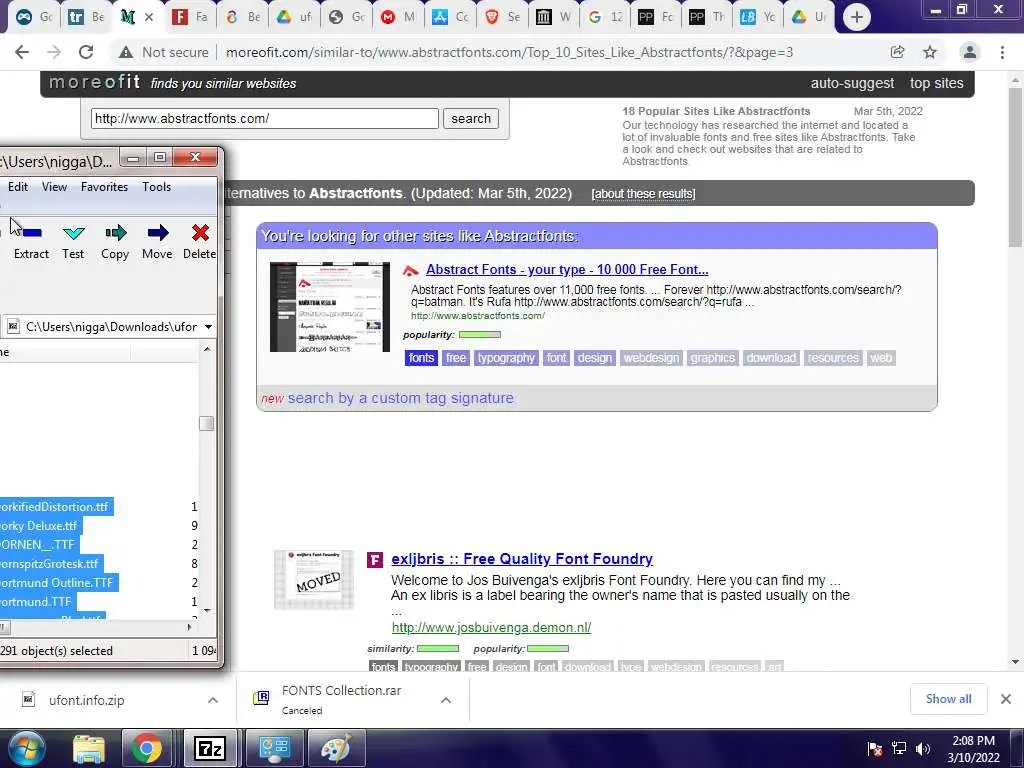
Task: Open the Edit menu in 7-Zip
Action: point(18,187)
